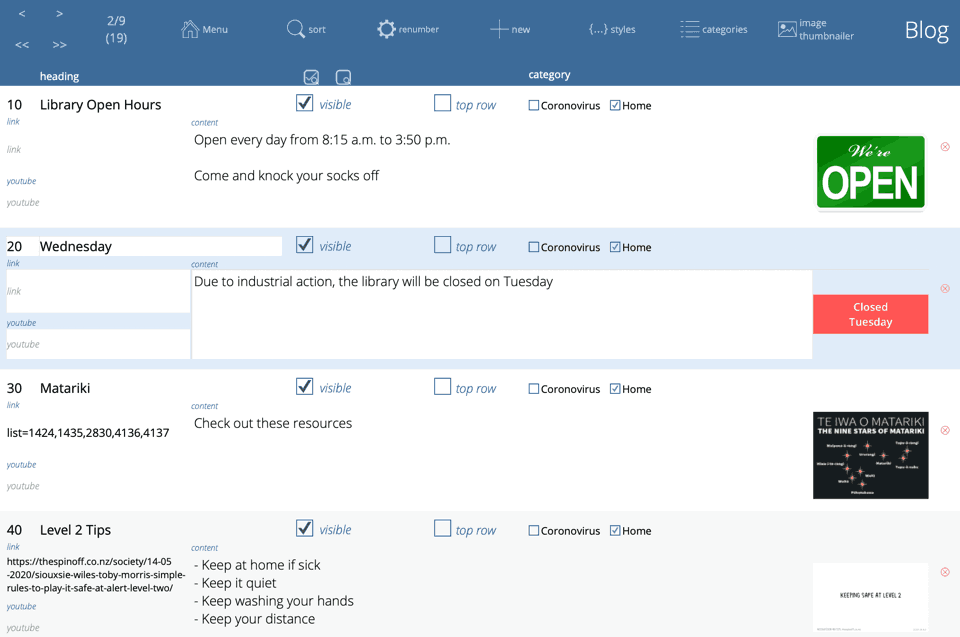Click the sort magnifier icon
Screen dimensions: 960x637
296,29
